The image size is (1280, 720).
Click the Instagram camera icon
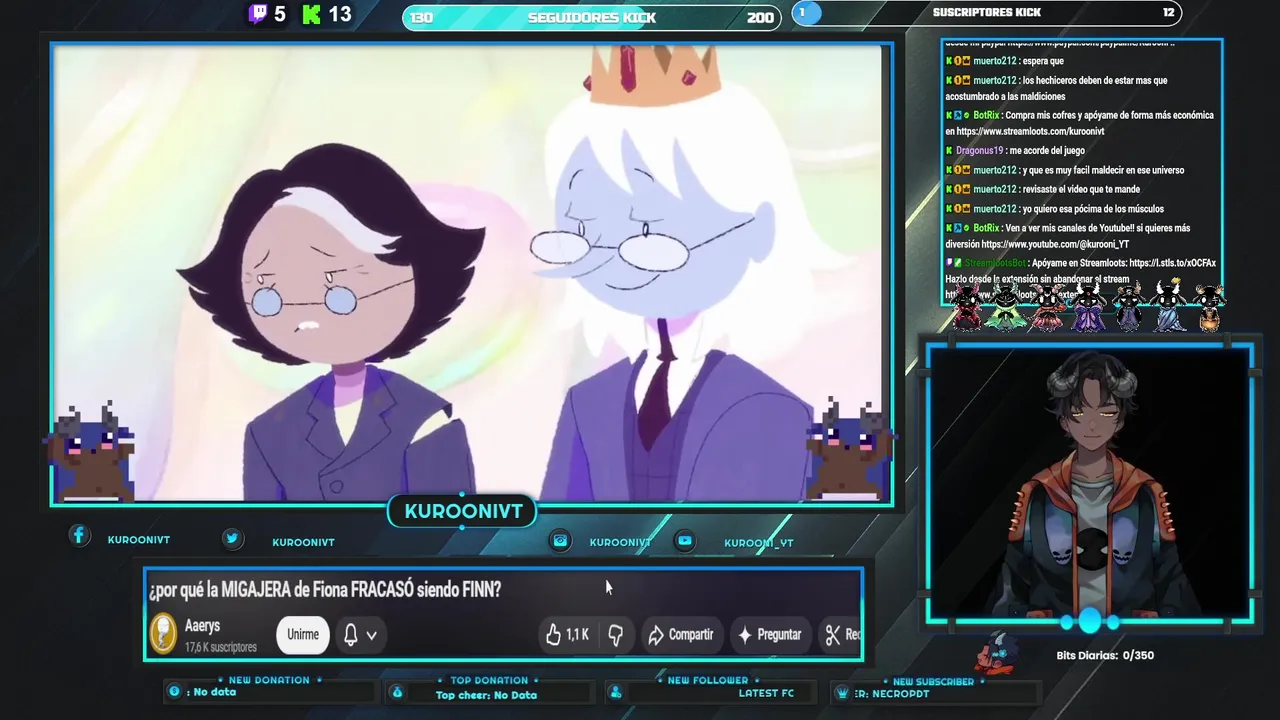561,540
